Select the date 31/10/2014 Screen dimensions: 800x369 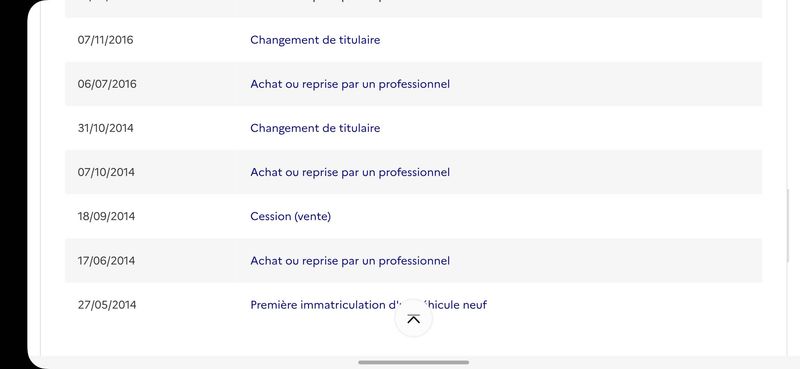click(105, 128)
